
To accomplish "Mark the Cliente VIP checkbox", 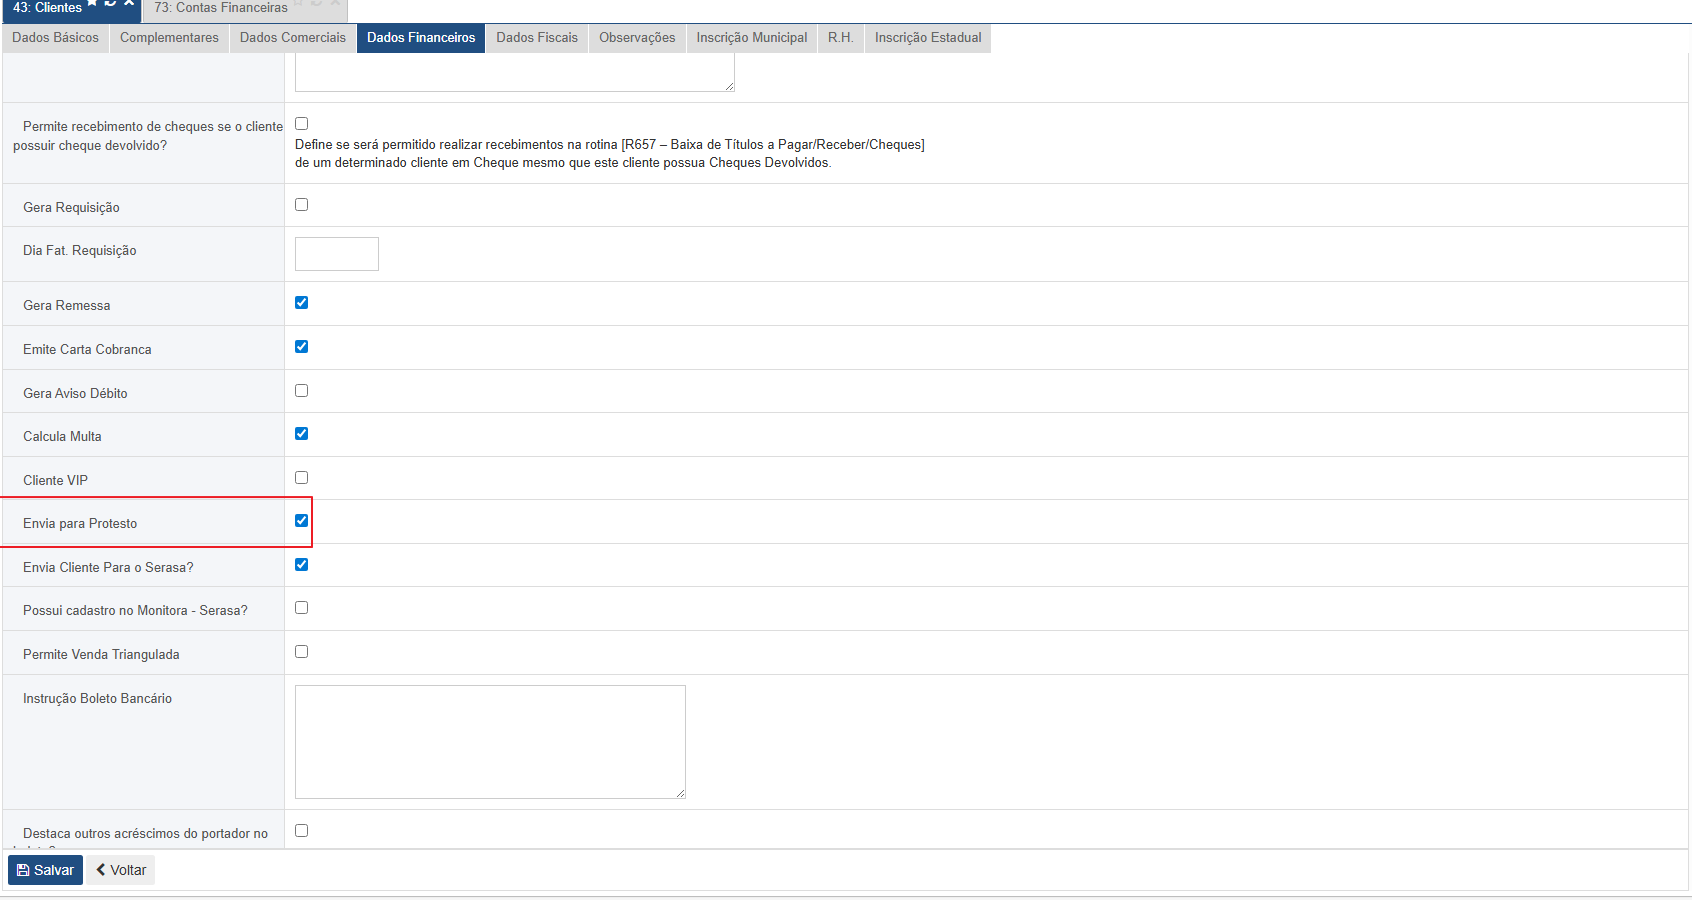I will pos(301,478).
